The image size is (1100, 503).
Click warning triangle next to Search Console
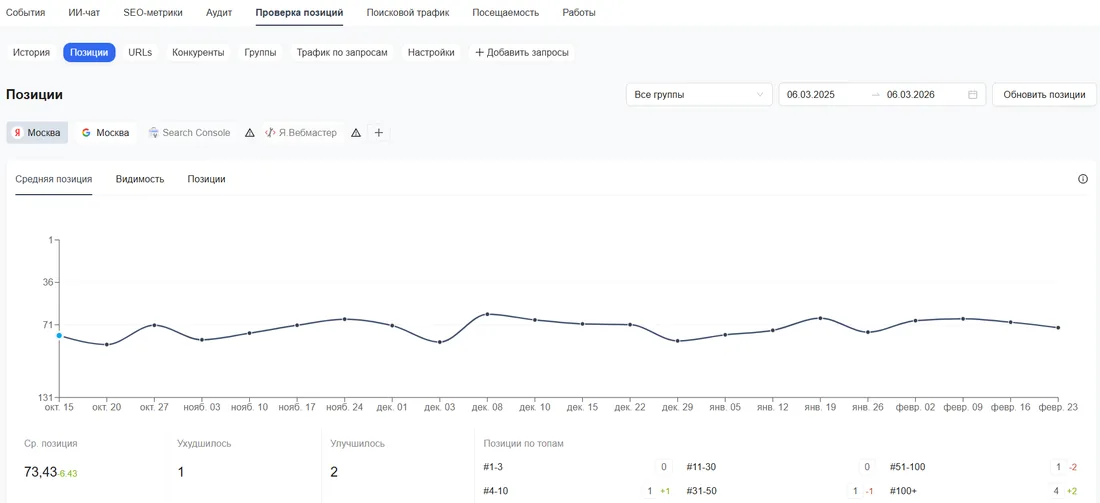pyautogui.click(x=249, y=133)
